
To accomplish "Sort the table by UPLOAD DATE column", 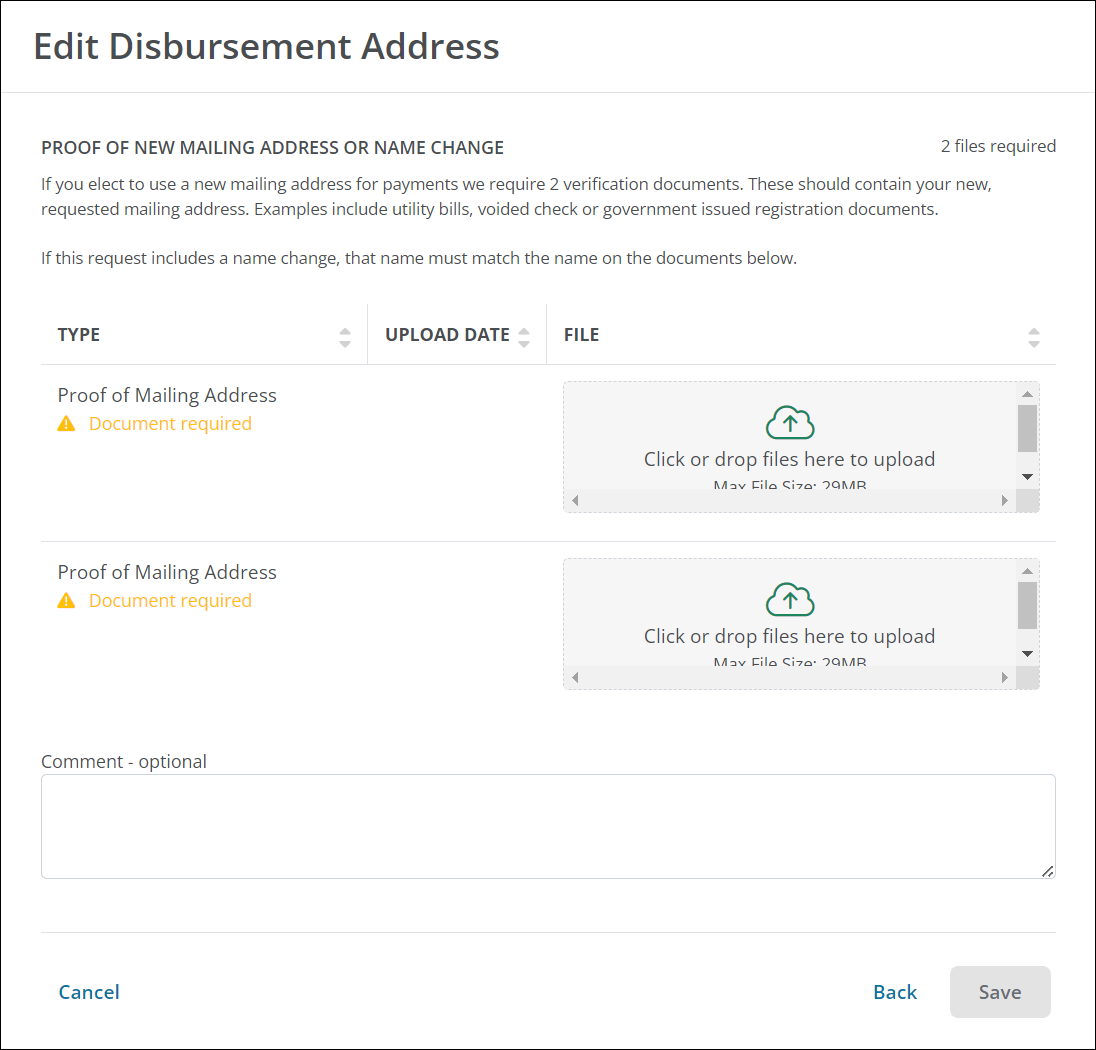I will tap(524, 337).
